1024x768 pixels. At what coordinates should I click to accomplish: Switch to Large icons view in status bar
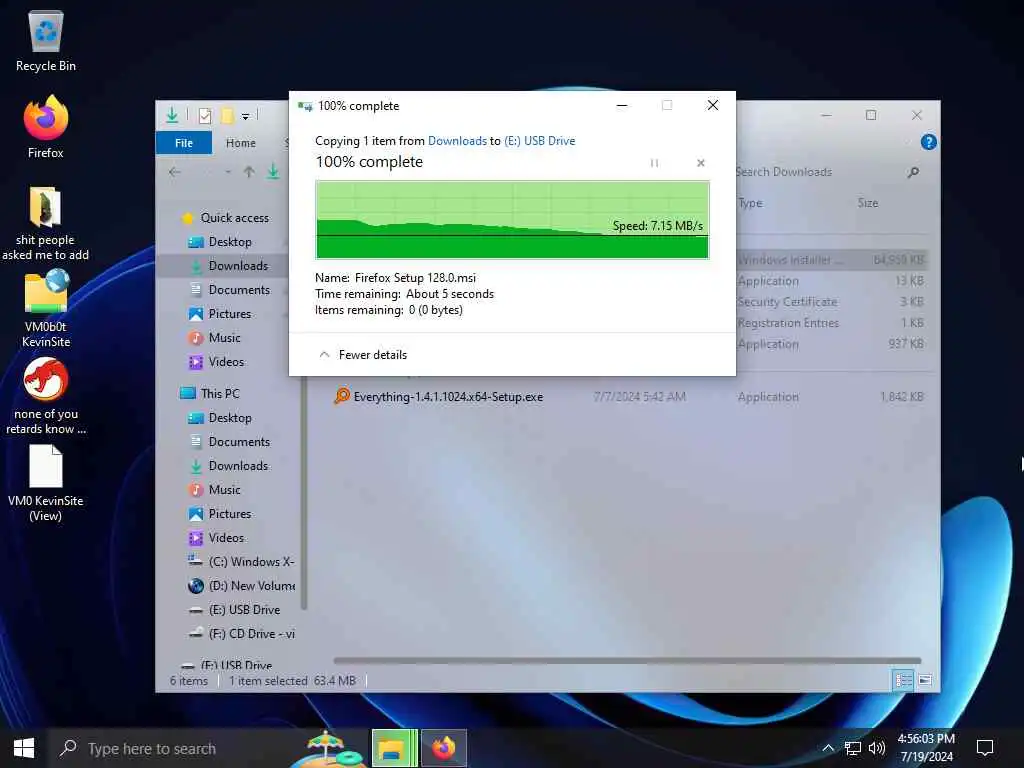coord(925,680)
